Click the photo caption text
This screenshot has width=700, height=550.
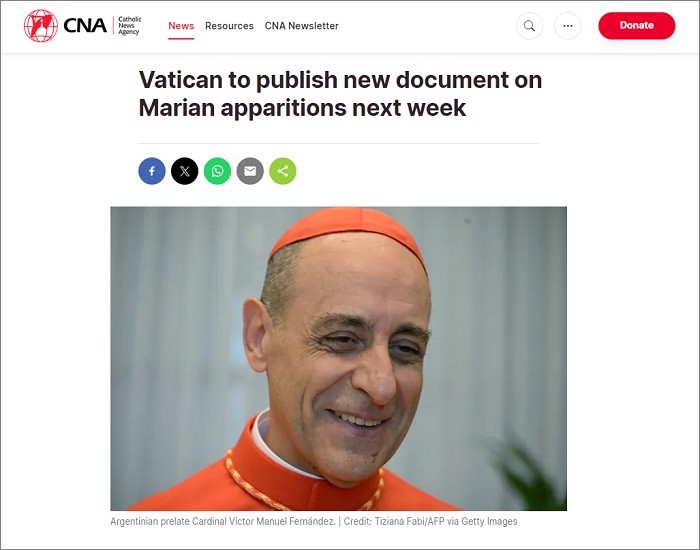point(314,521)
